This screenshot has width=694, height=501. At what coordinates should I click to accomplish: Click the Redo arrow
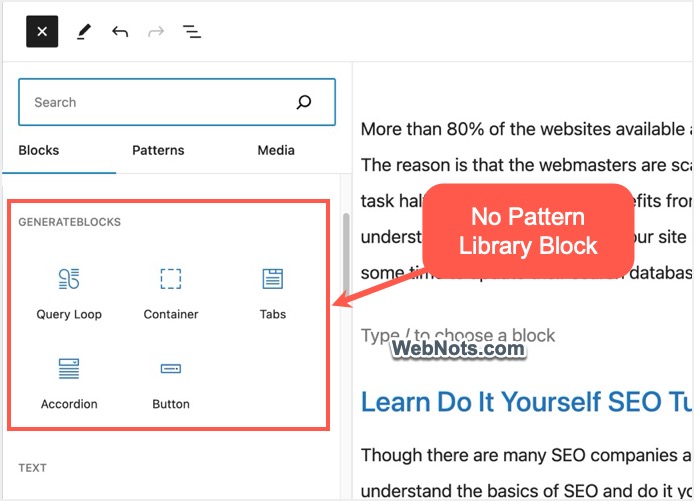pyautogui.click(x=156, y=32)
